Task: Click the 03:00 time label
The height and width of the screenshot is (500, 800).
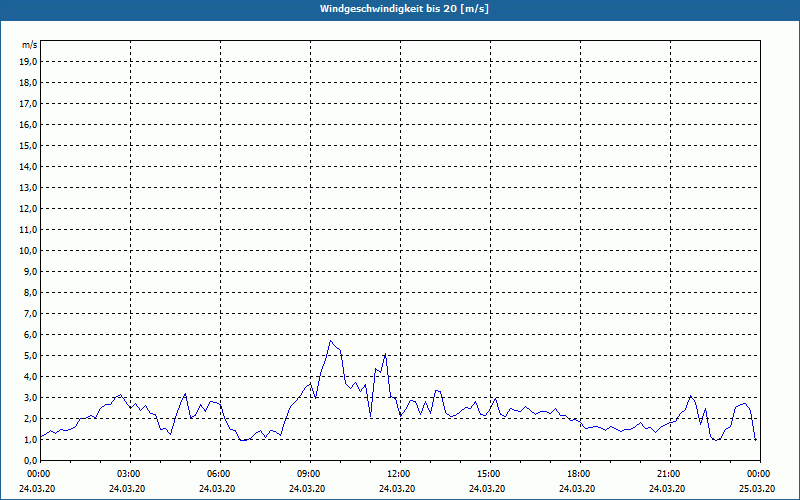Action: [x=129, y=474]
